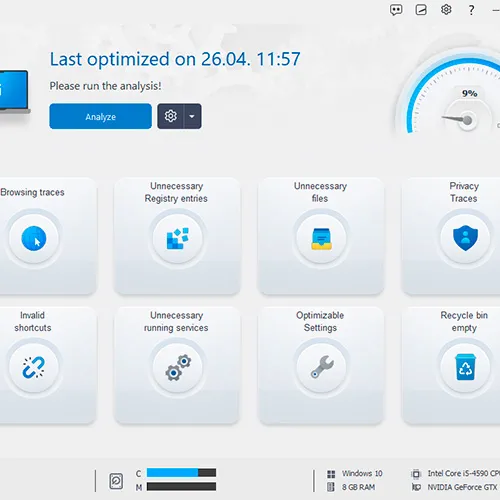Open the feedback chat bubble icon
This screenshot has height=500, width=500.
pos(396,10)
